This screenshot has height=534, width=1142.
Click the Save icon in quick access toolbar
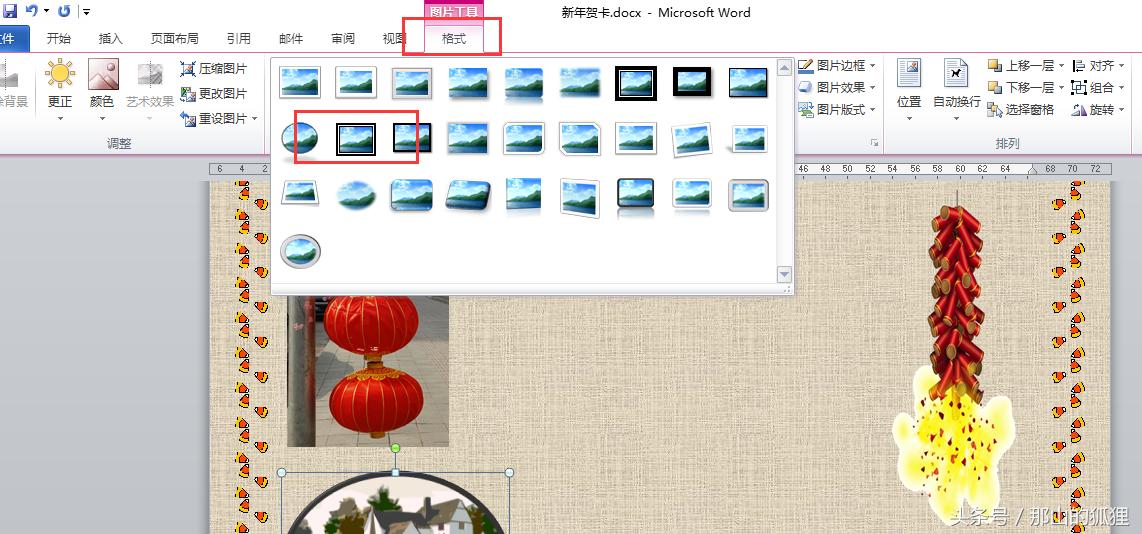pyautogui.click(x=10, y=11)
